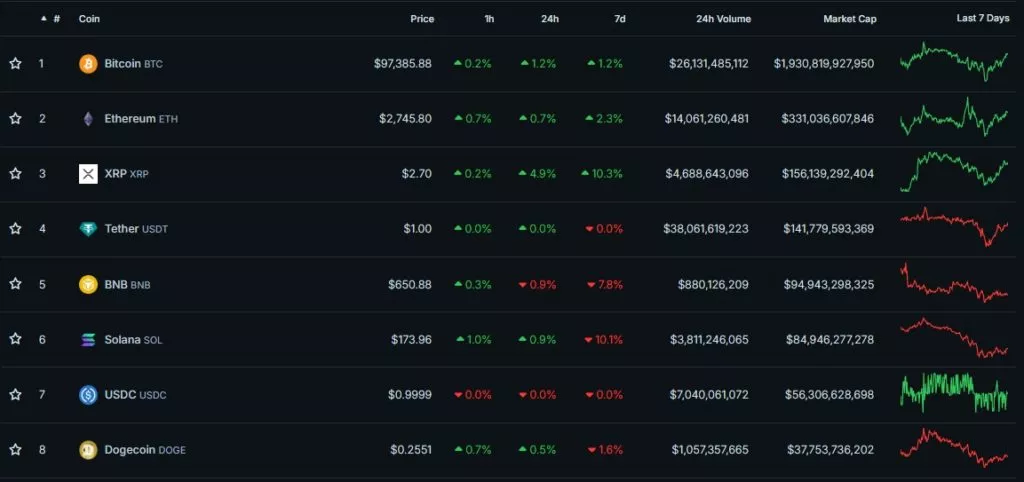Screen dimensions: 1024x482
Task: Click the Price column header
Action: pyautogui.click(x=421, y=19)
